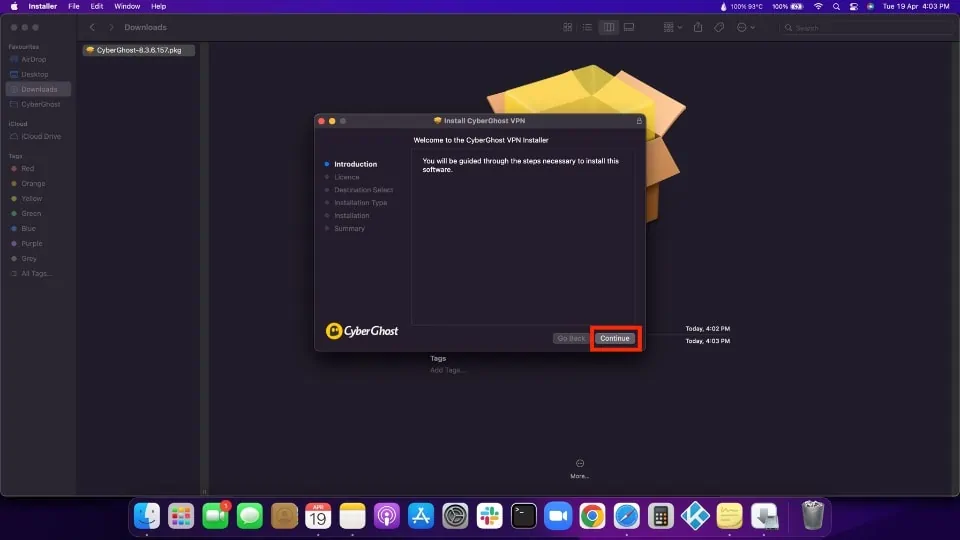Image resolution: width=960 pixels, height=540 pixels.
Task: Select the Red tag in sidebar
Action: click(28, 168)
